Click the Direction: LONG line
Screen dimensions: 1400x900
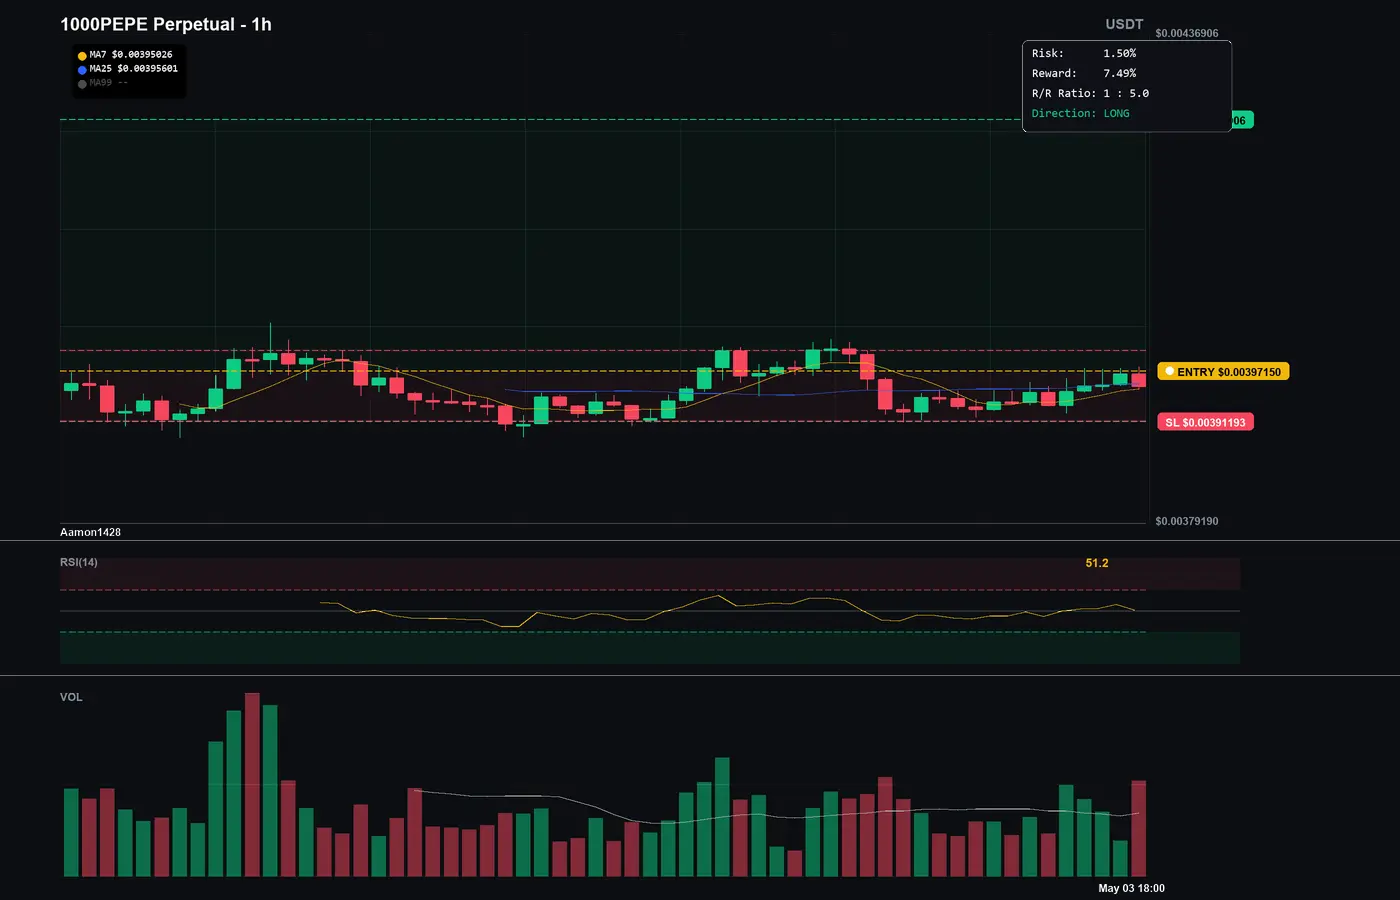click(1081, 113)
